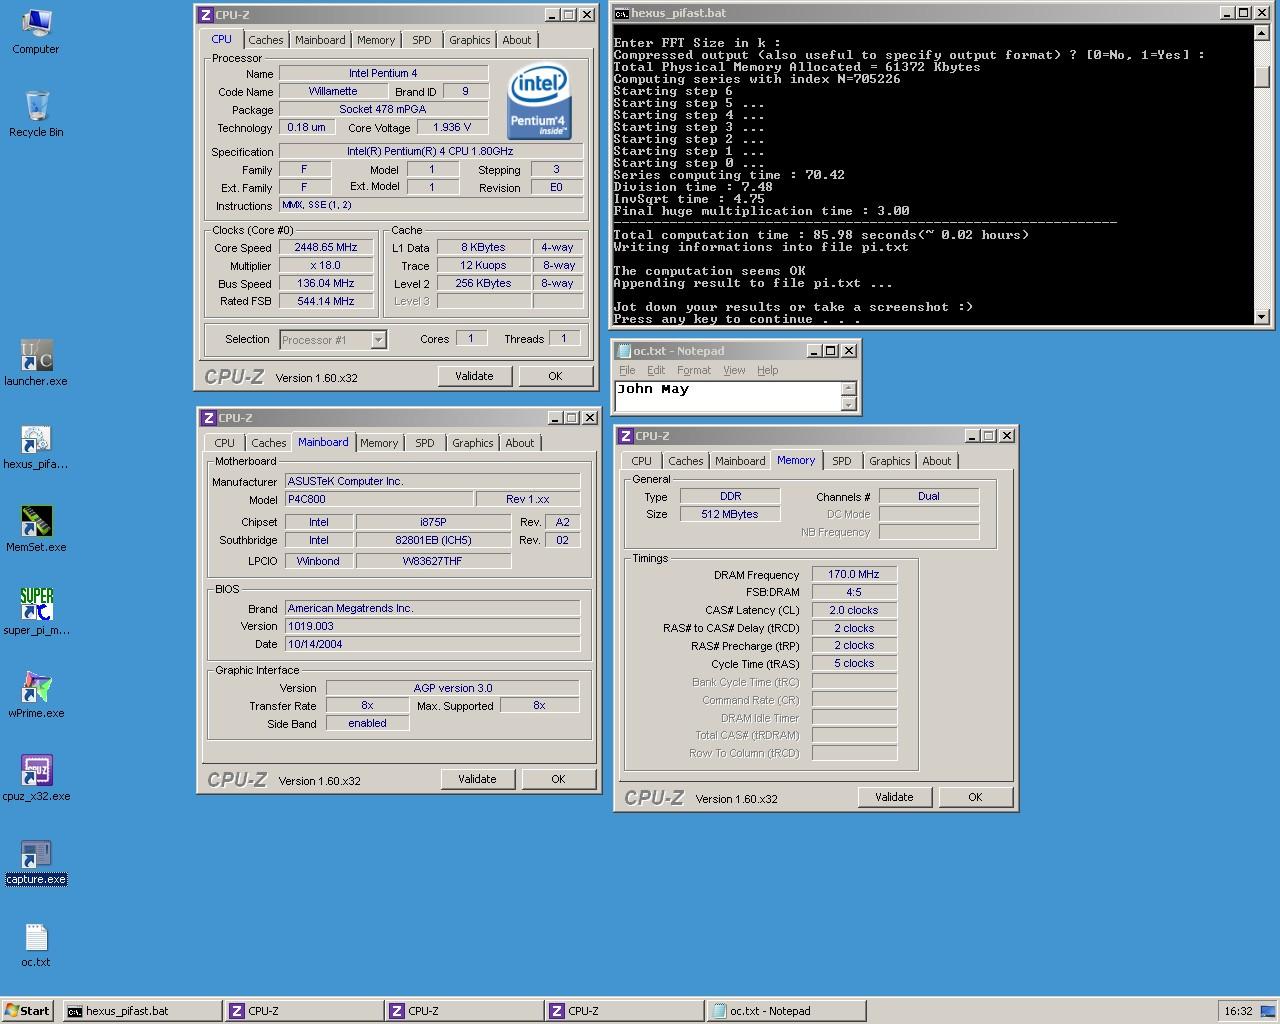Click Rated FSB value 544.14 MHz
The image size is (1280, 1024).
point(326,301)
